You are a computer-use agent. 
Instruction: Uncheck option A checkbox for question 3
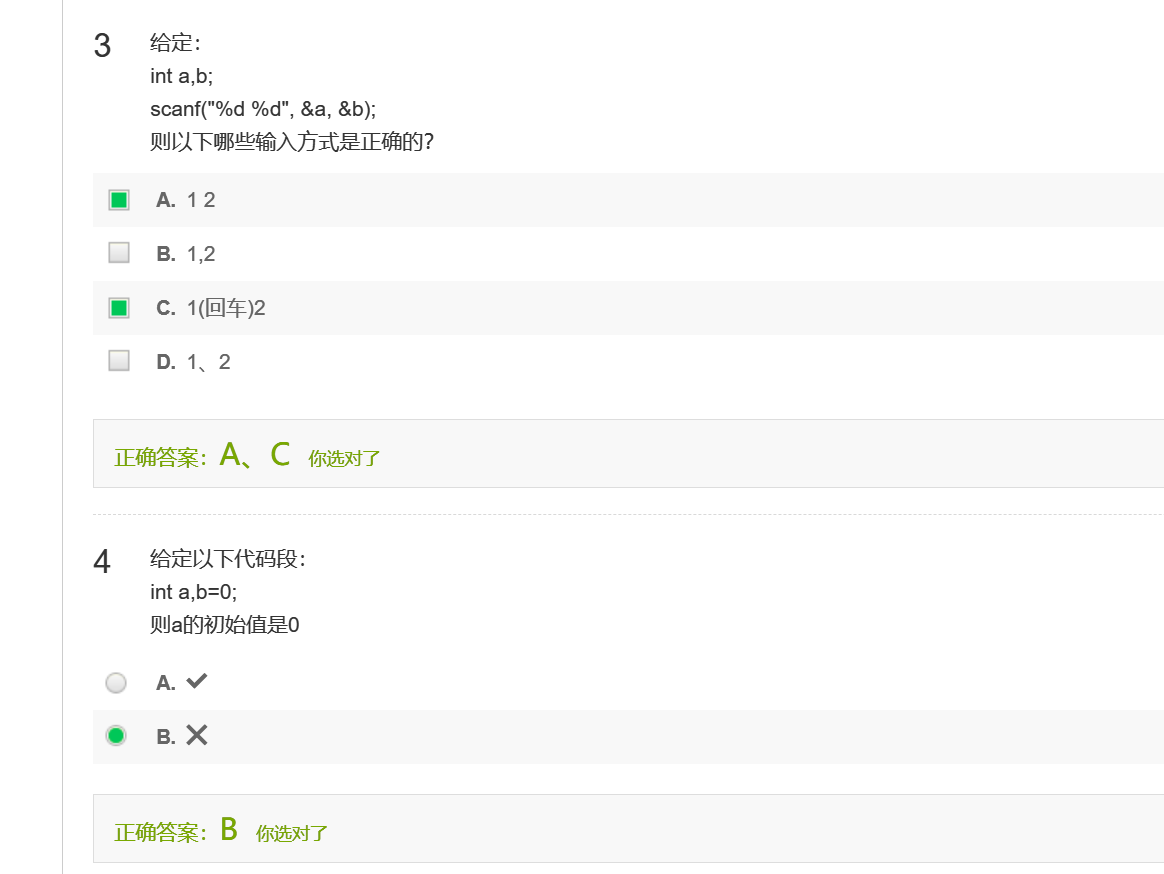pos(119,200)
